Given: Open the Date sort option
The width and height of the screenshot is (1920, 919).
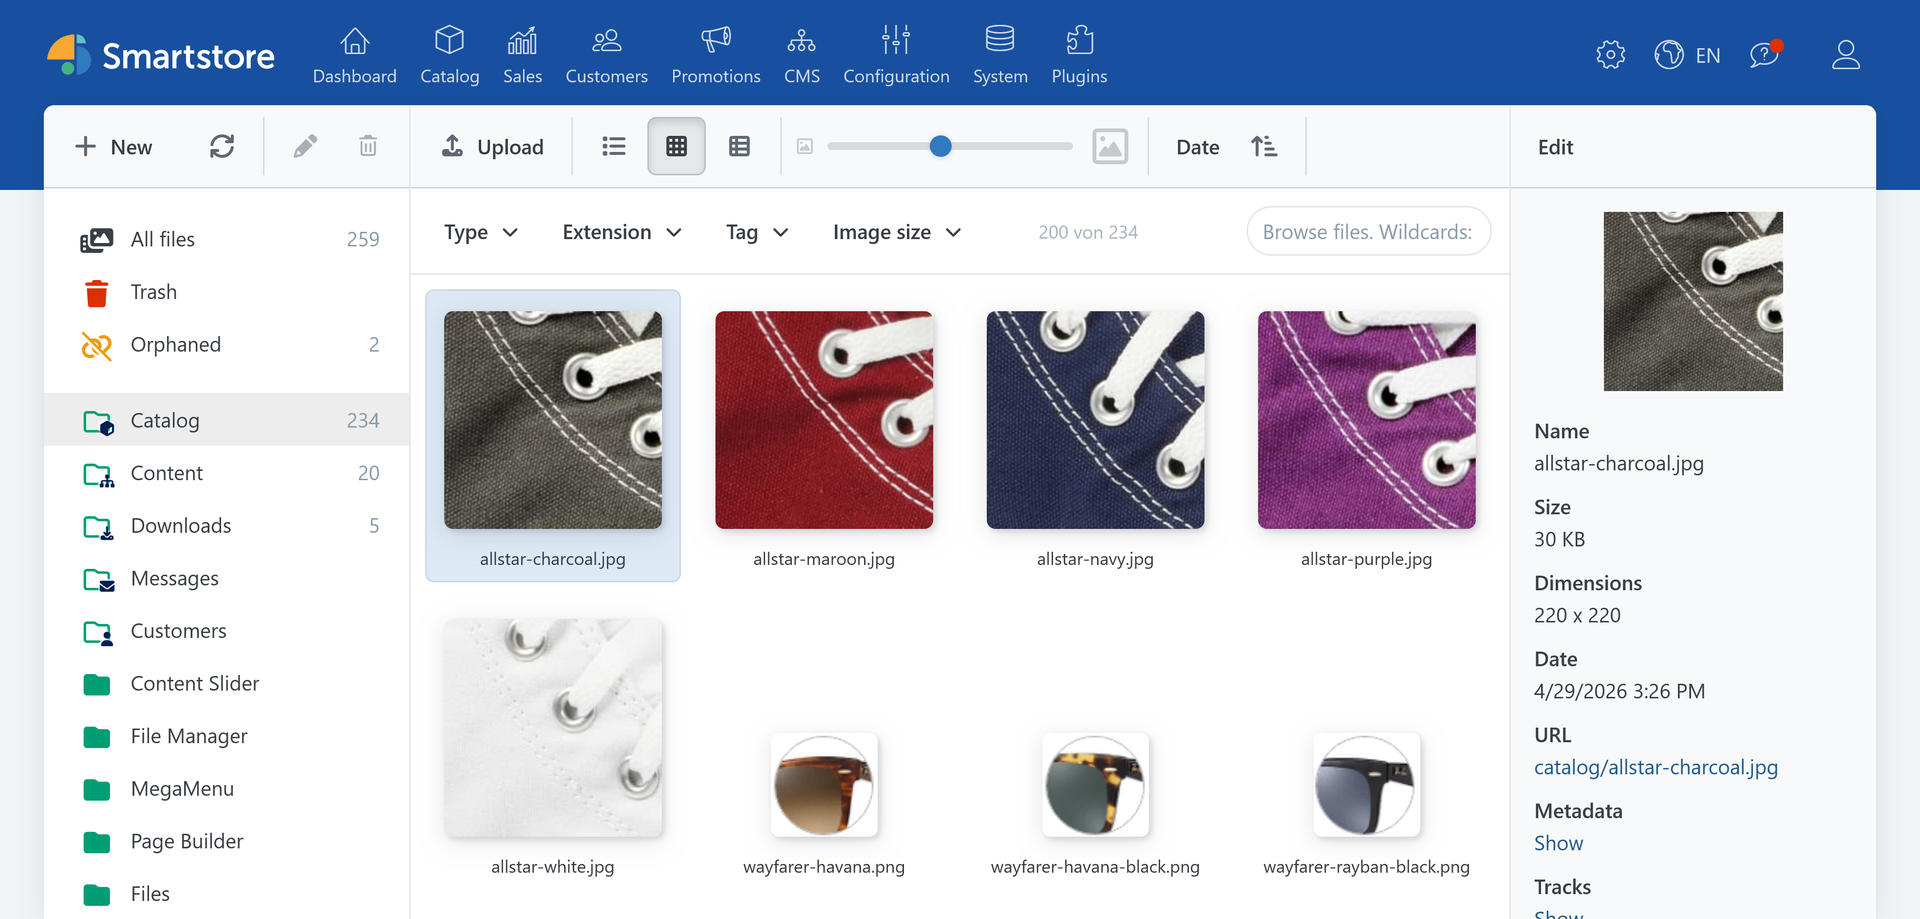Looking at the screenshot, I should tap(1197, 147).
